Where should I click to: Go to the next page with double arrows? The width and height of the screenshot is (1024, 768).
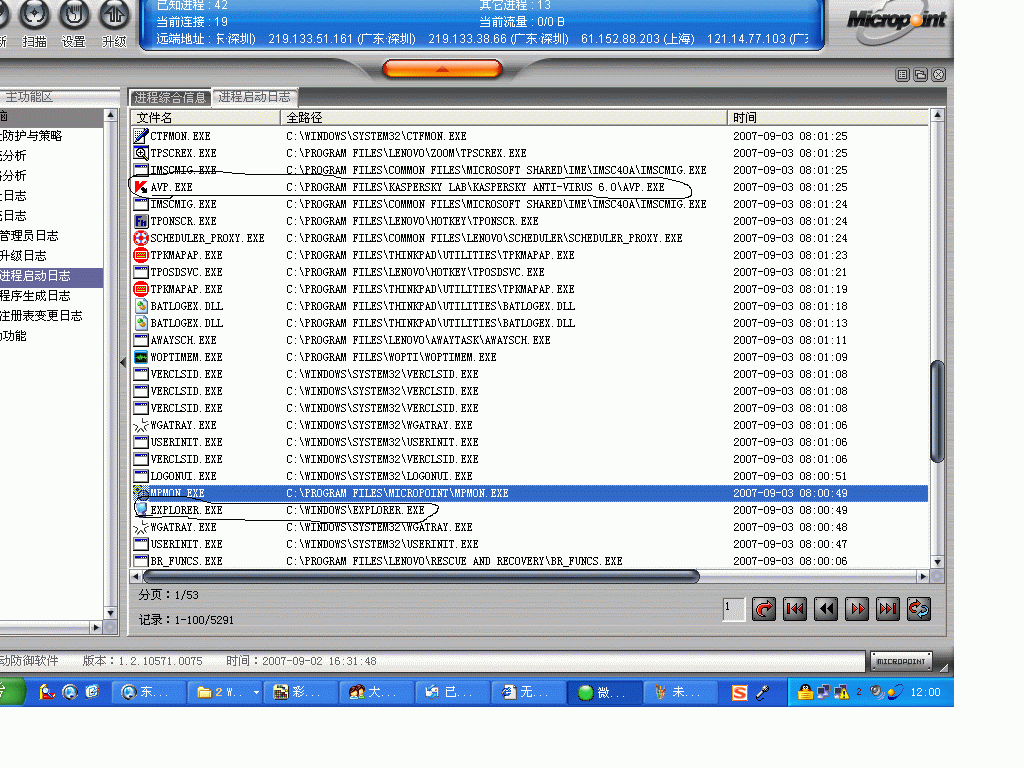tap(856, 608)
